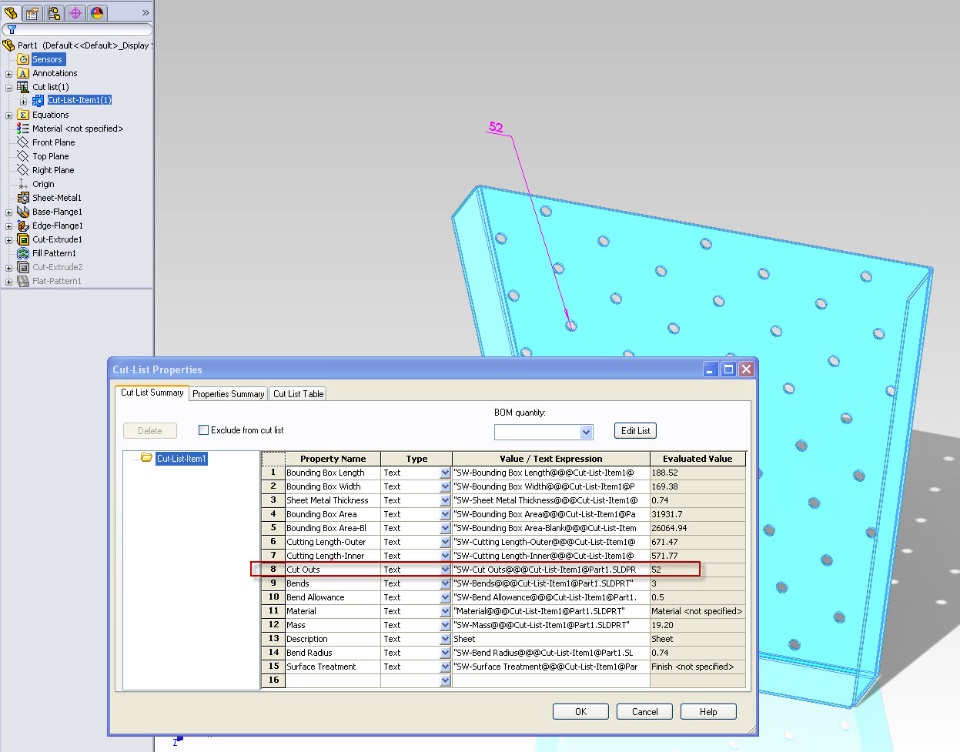Open the PropertyManager tab icon
This screenshot has height=752, width=960.
coord(32,13)
